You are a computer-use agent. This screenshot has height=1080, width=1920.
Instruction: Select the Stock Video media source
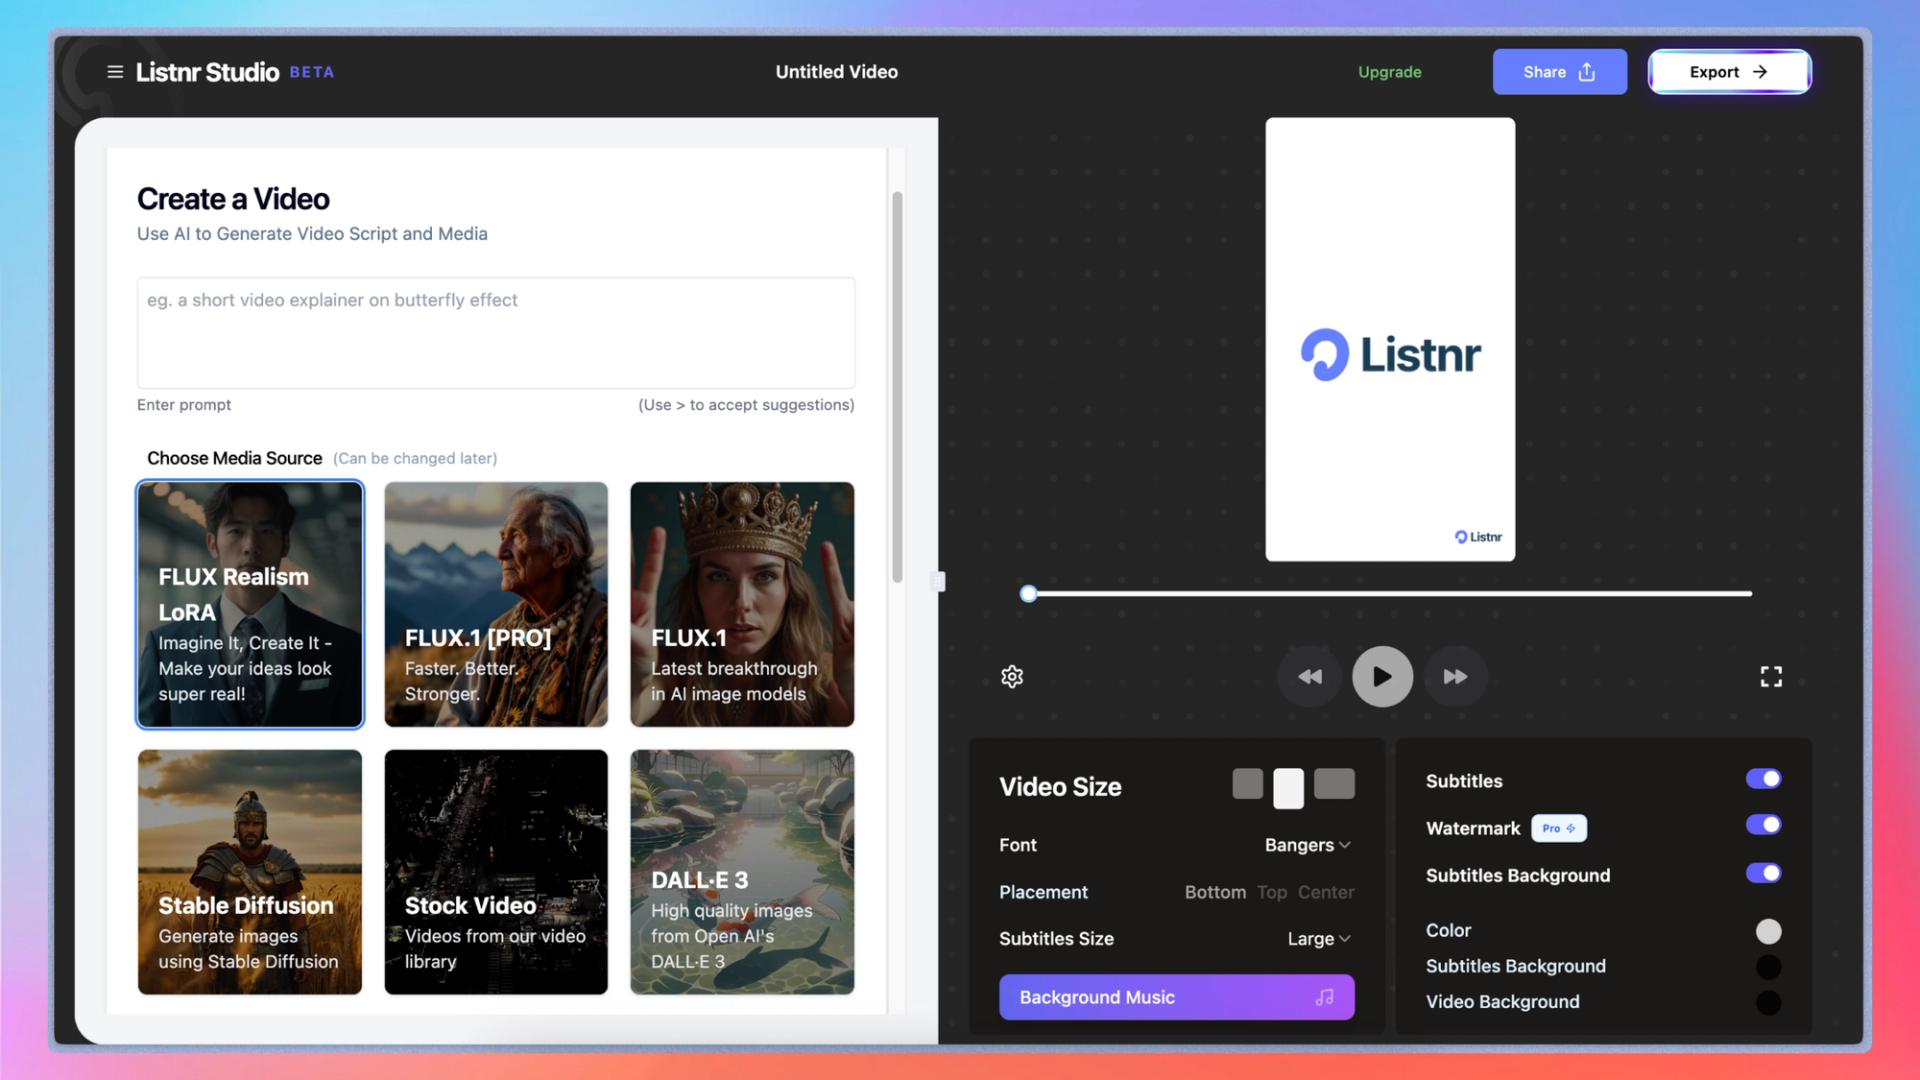pos(496,872)
